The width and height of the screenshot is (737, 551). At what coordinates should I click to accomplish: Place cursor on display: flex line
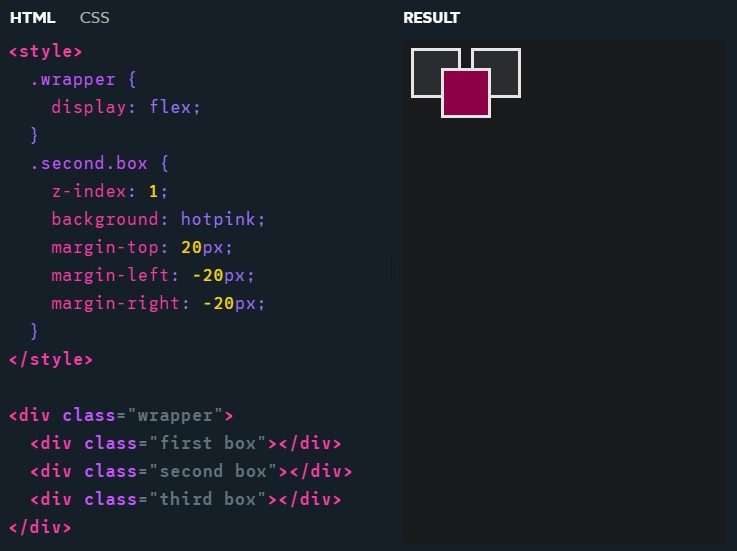[126, 107]
